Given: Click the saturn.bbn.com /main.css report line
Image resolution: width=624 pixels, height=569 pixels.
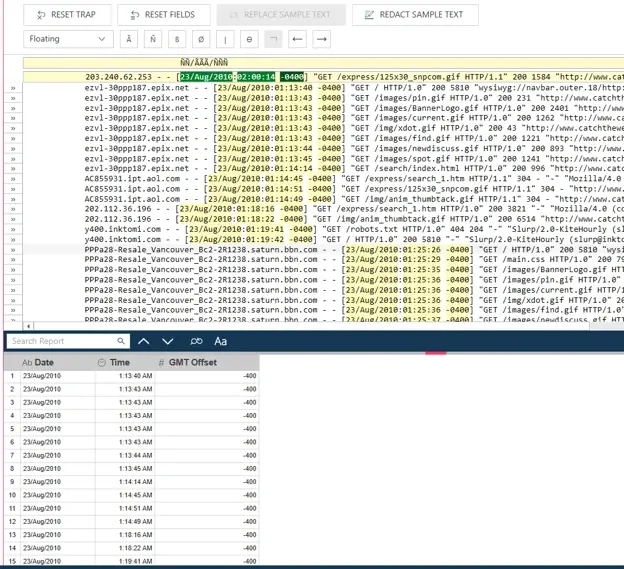Looking at the screenshot, I should pyautogui.click(x=323, y=260).
